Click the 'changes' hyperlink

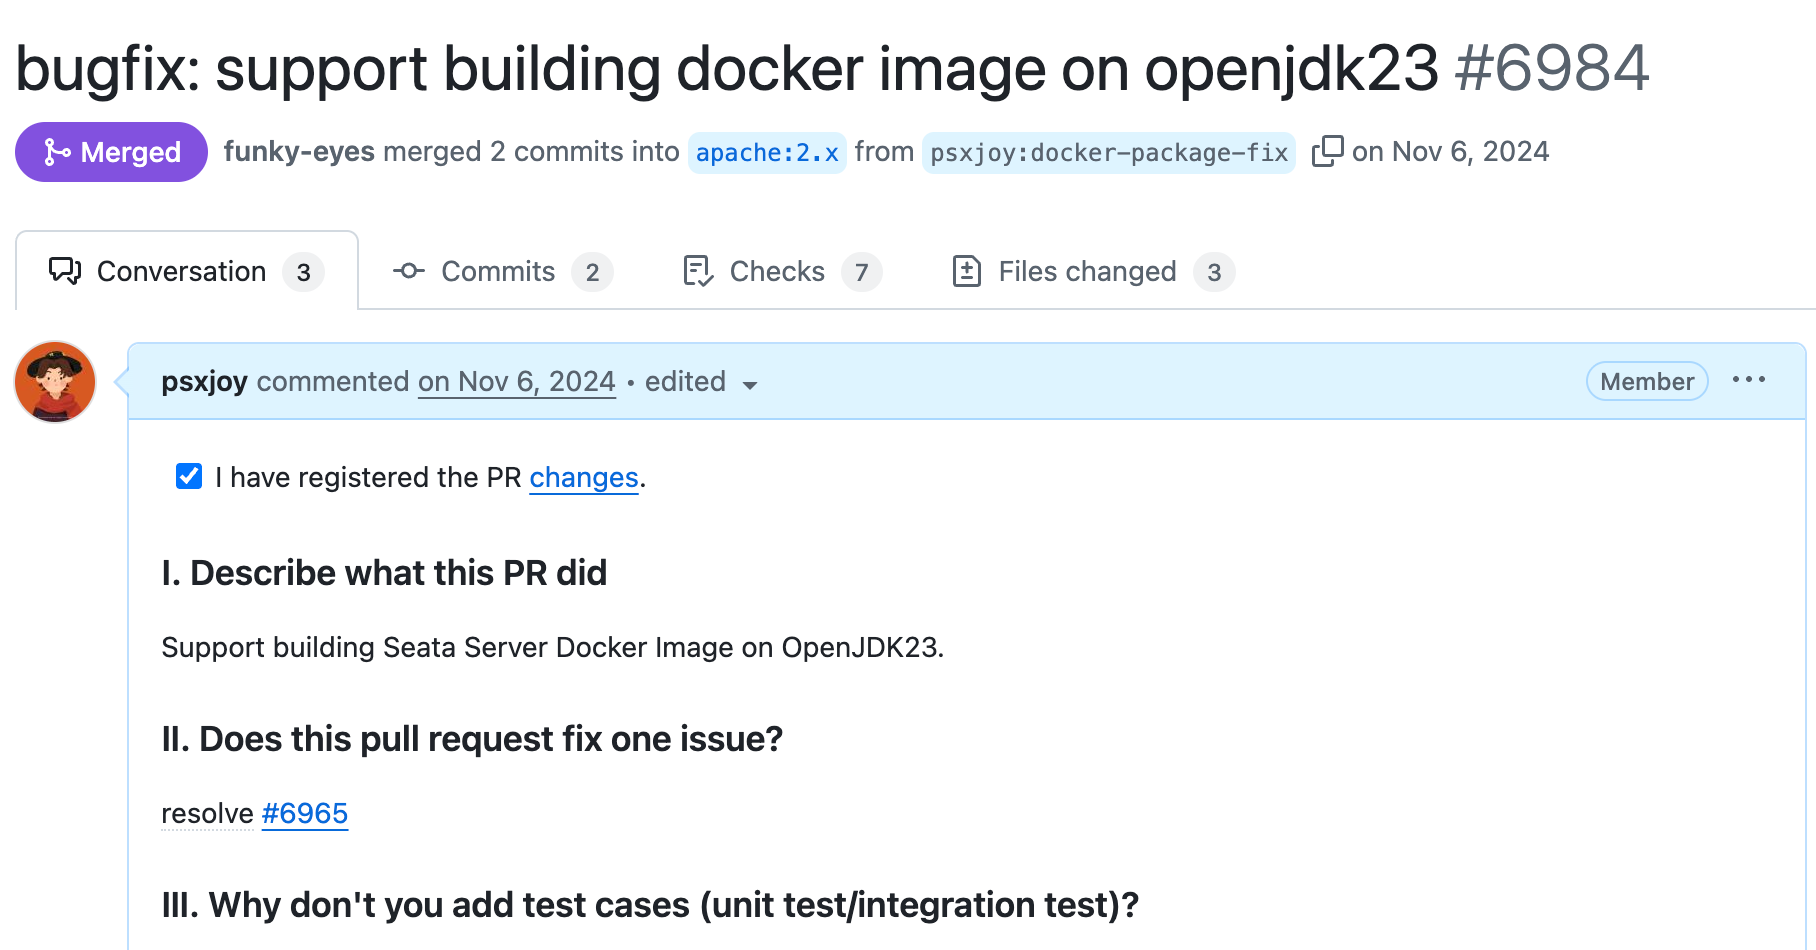[x=584, y=478]
